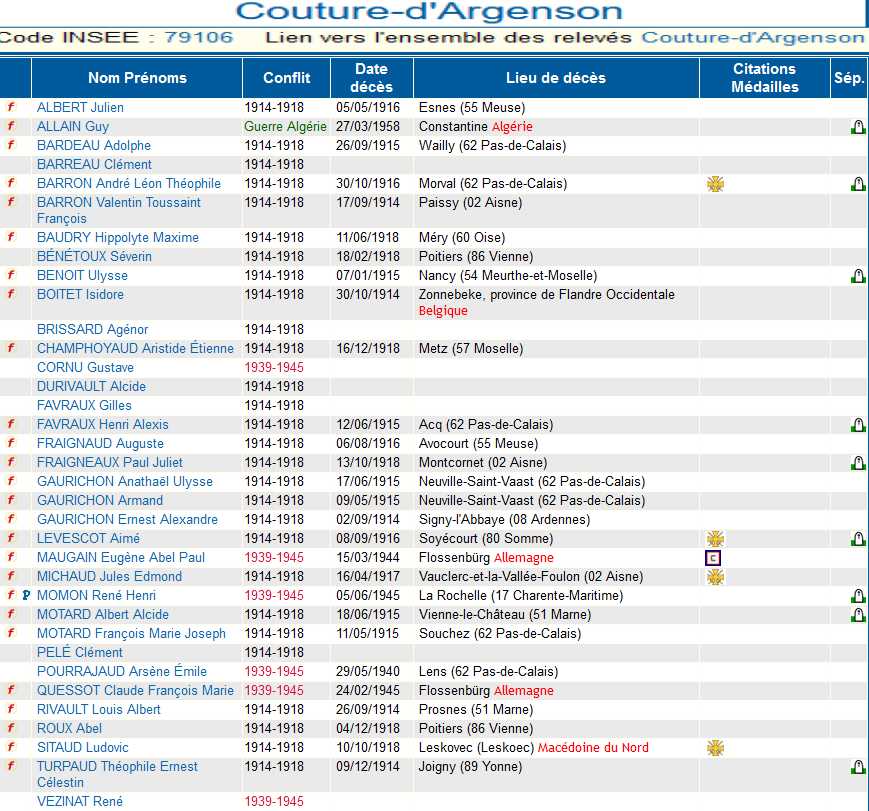Image resolution: width=869 pixels, height=811 pixels.
Task: Click the 'Conflit' column header
Action: (x=287, y=78)
